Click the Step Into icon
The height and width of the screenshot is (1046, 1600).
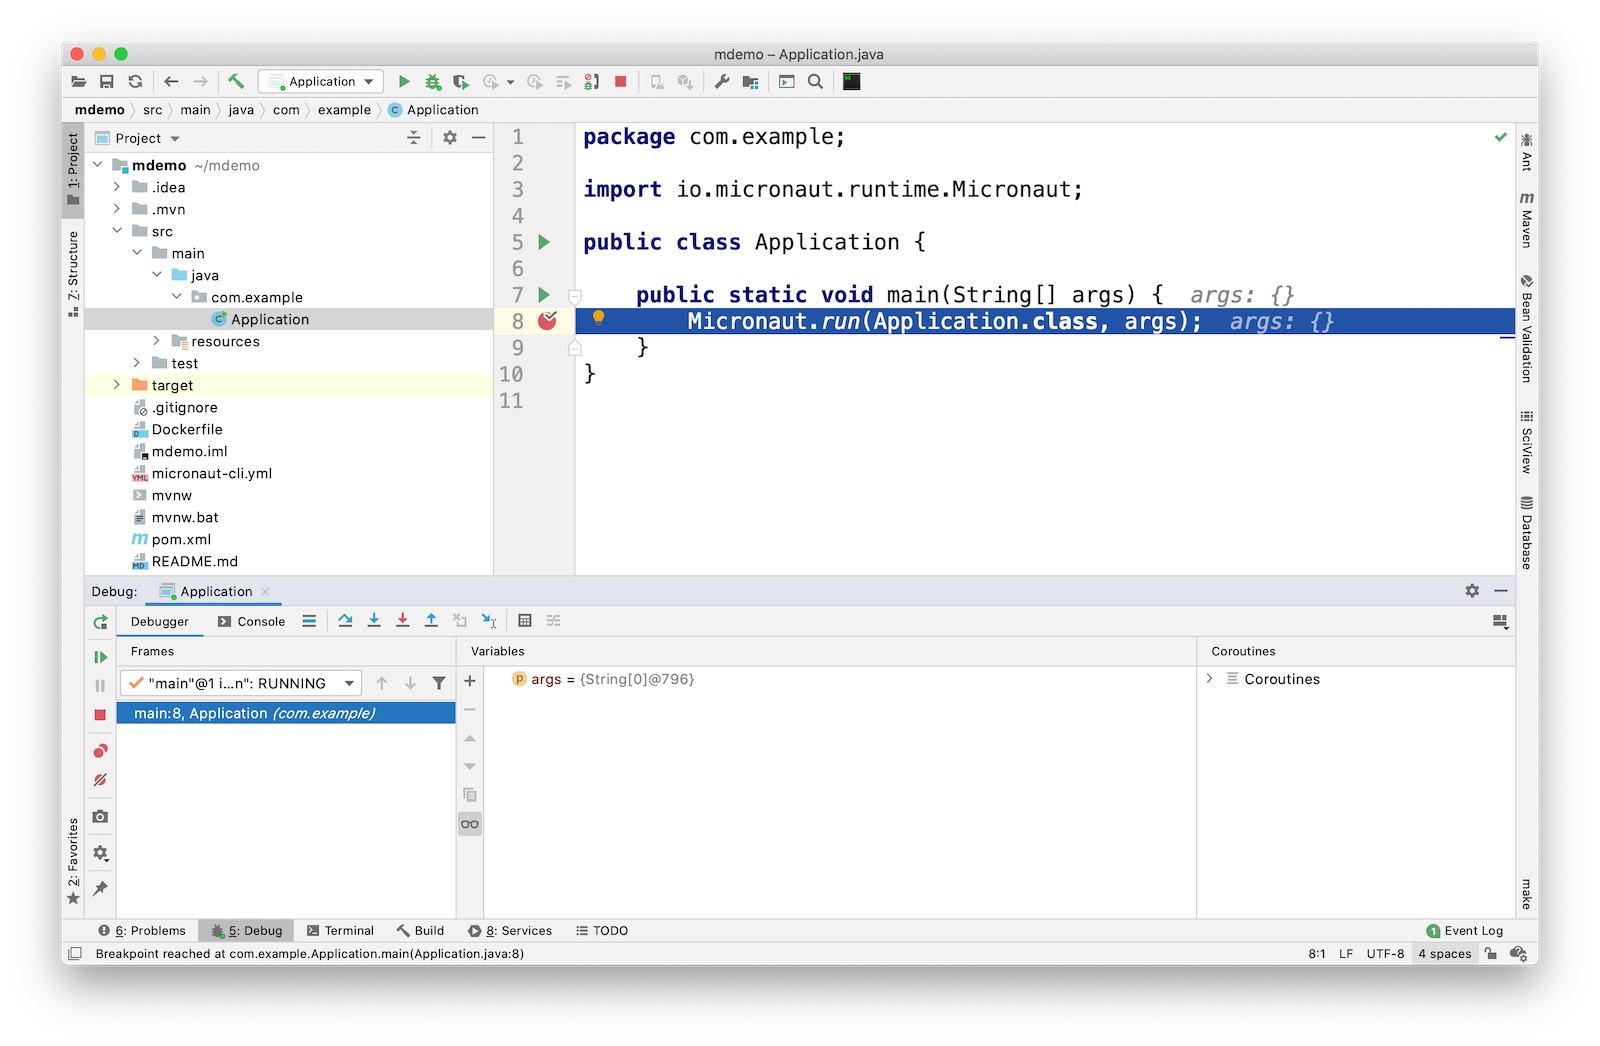(374, 621)
